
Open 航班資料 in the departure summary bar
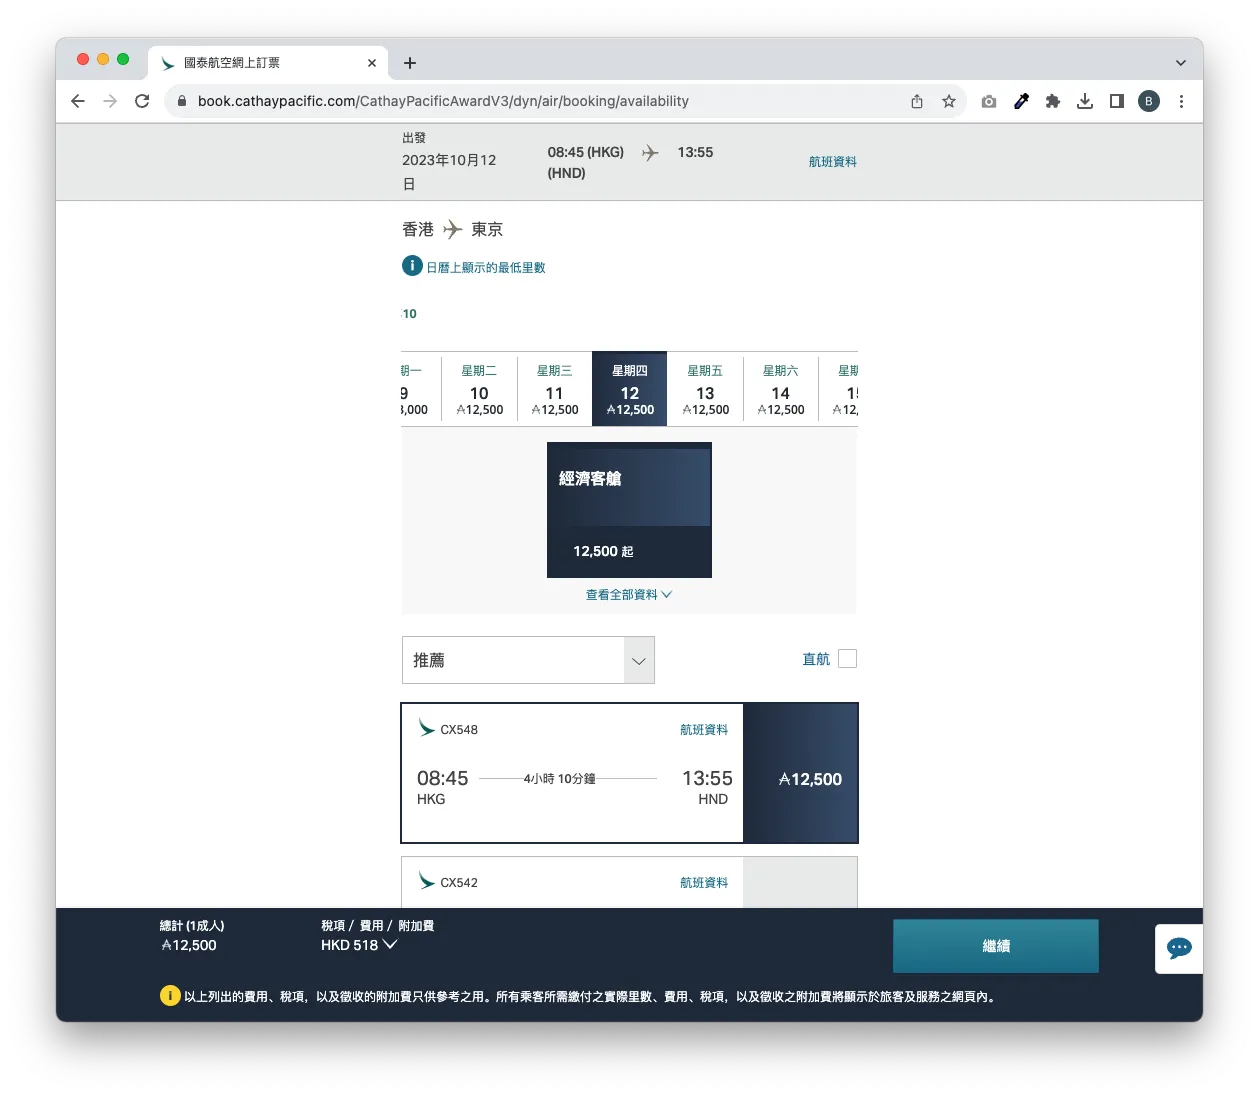[x=833, y=162]
